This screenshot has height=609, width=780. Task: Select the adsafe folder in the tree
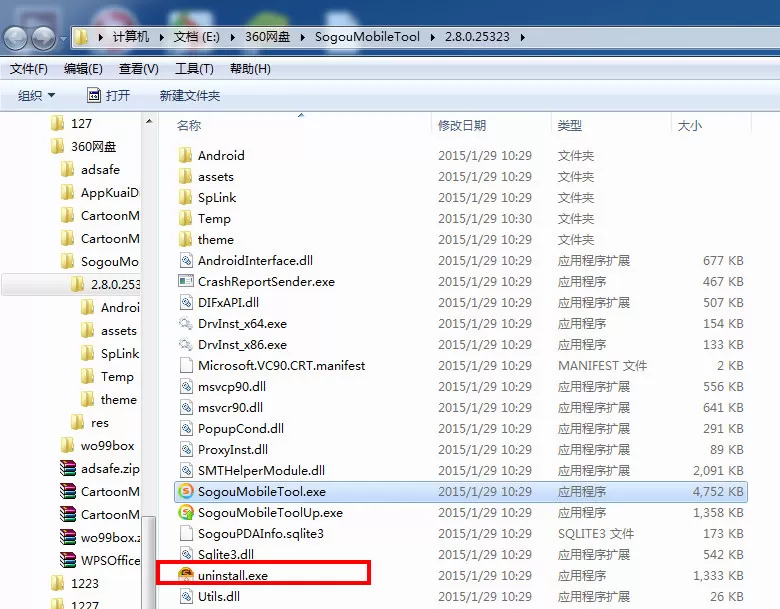(90, 169)
